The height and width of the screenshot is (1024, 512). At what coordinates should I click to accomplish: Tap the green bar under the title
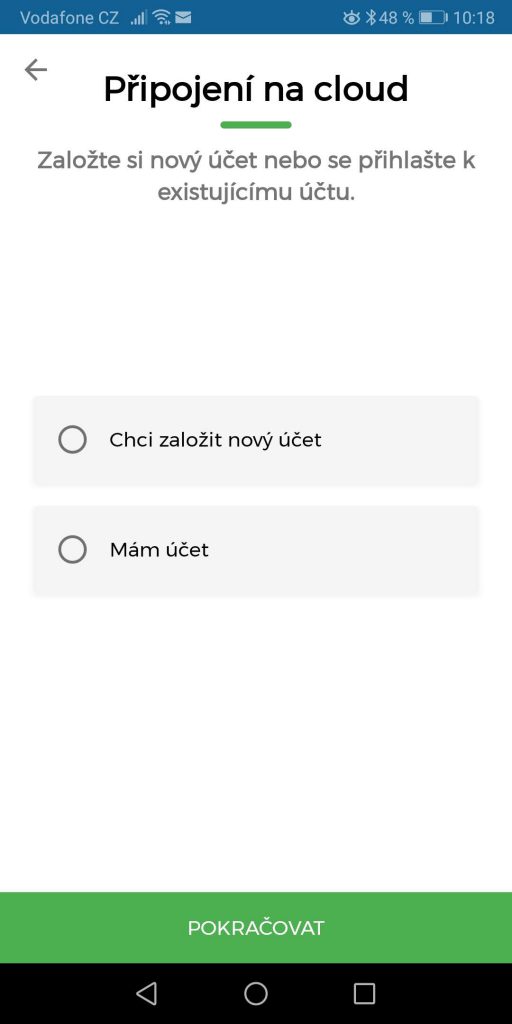tap(256, 125)
